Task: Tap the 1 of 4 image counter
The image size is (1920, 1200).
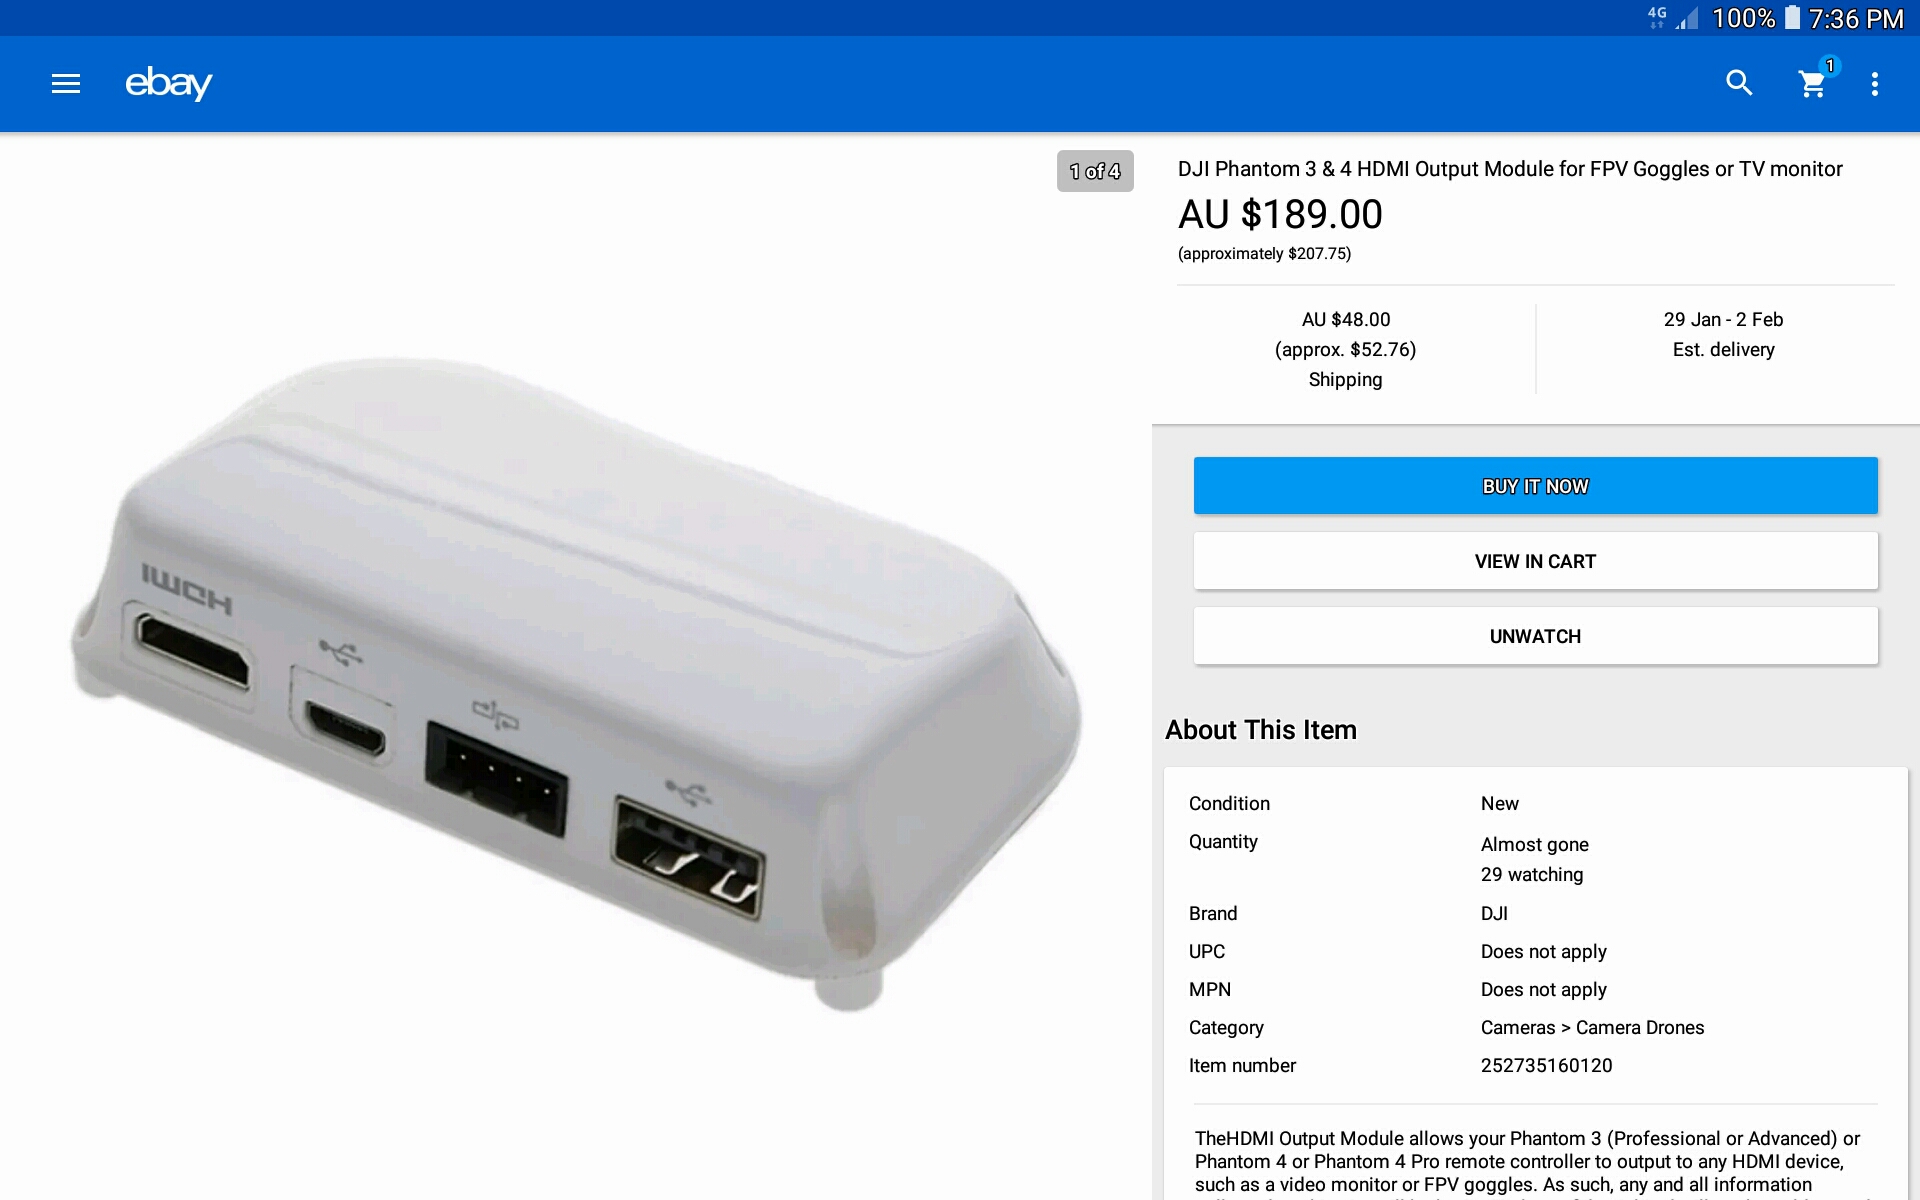Action: click(1095, 171)
